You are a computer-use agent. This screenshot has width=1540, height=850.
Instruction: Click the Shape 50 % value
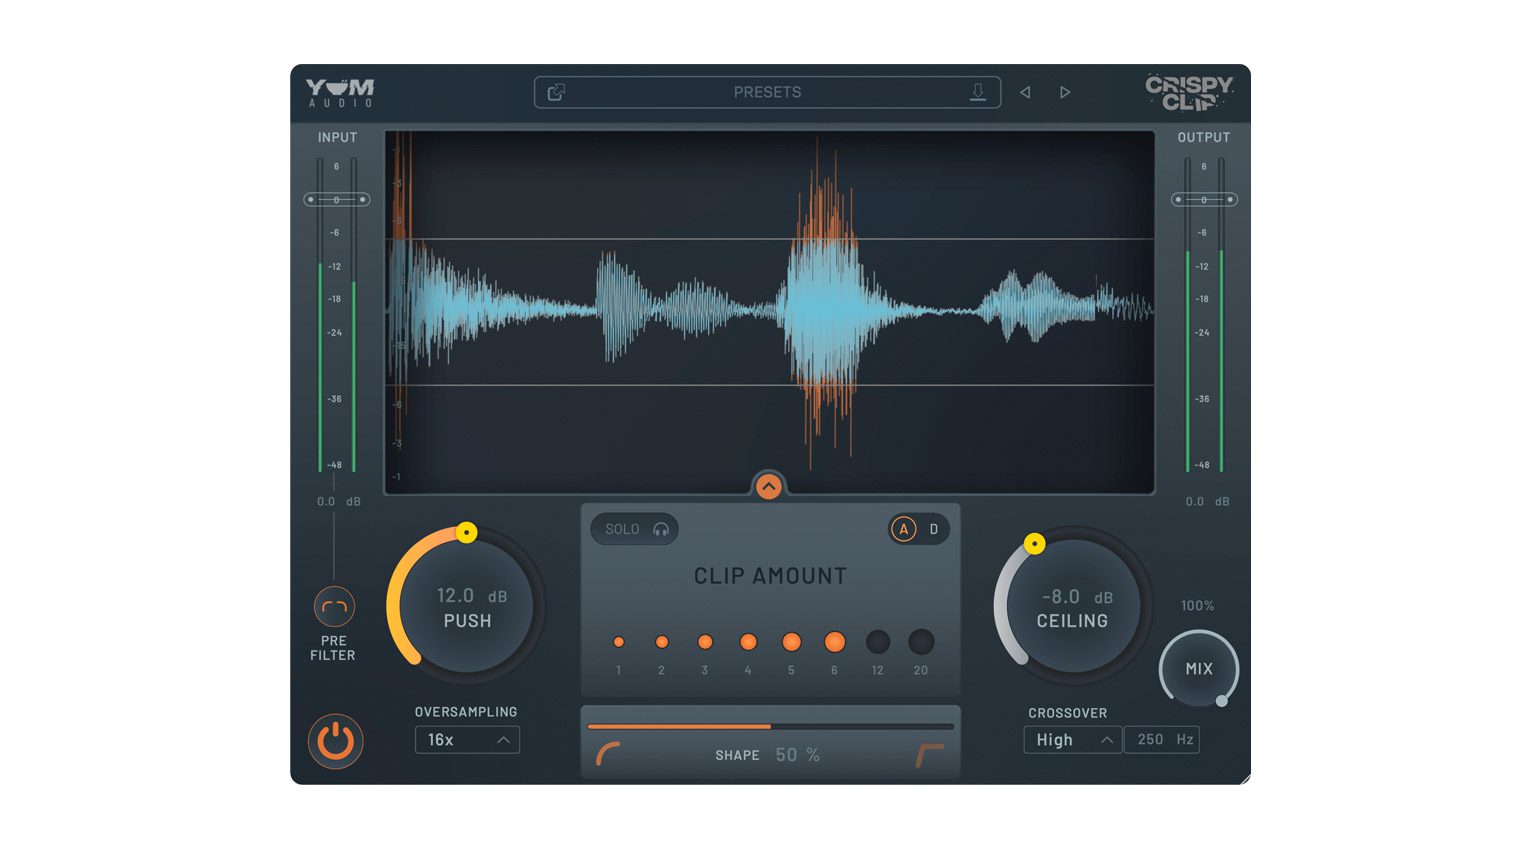798,755
